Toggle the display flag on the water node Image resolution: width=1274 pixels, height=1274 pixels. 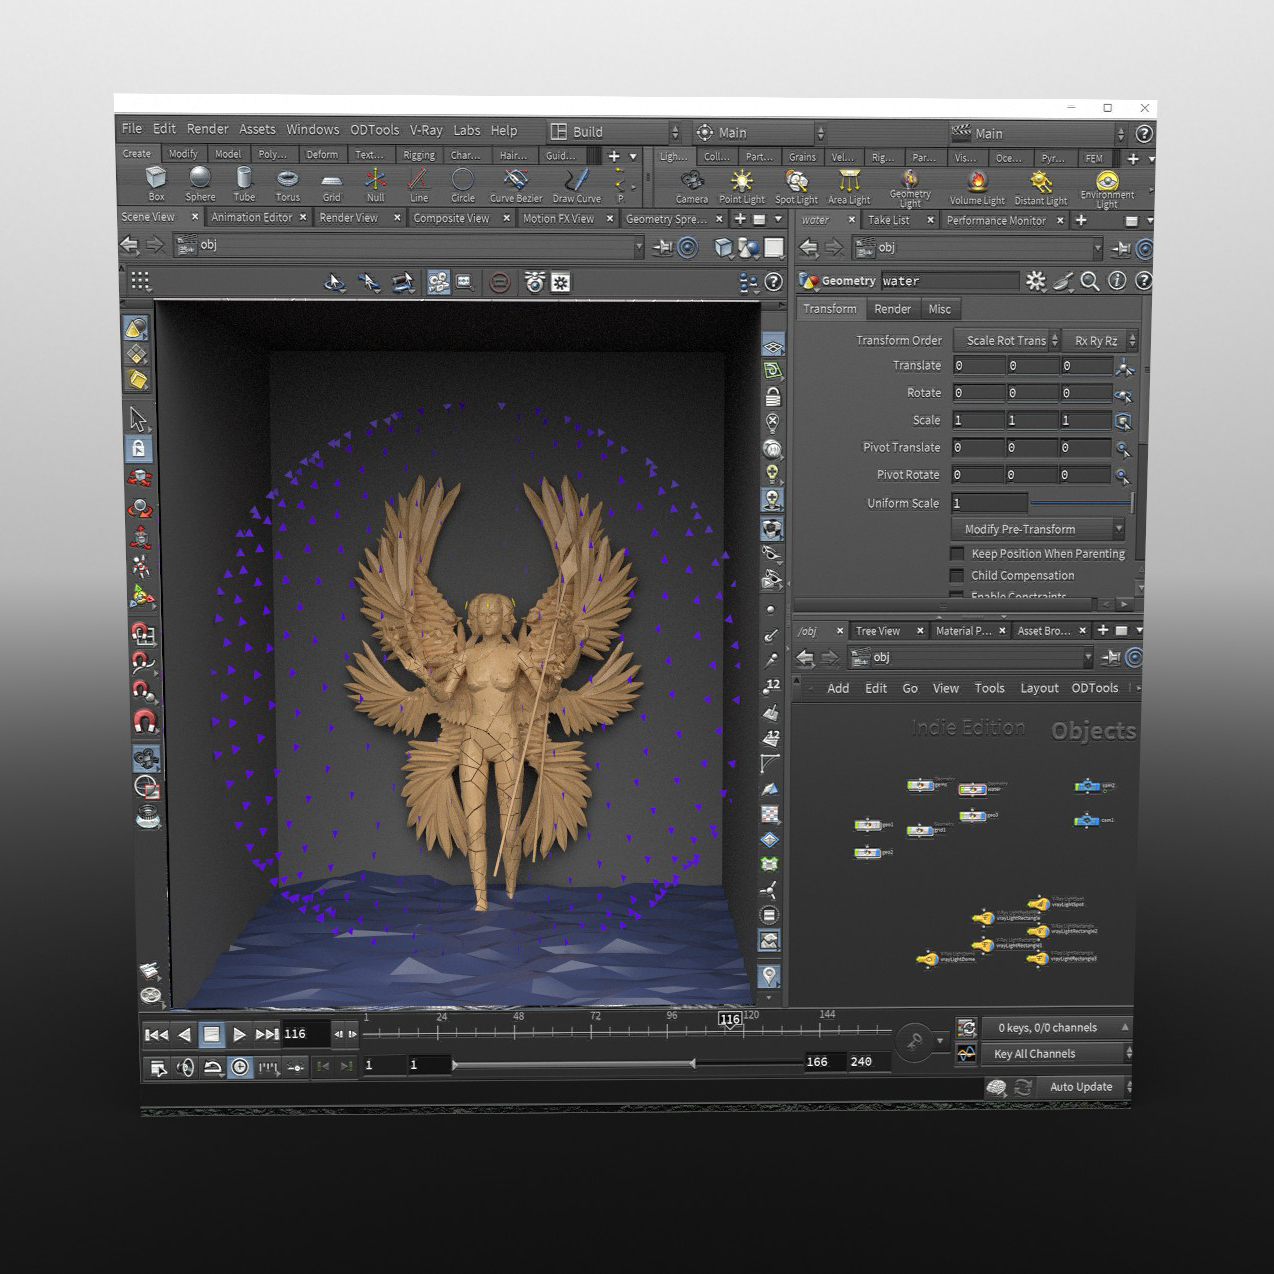click(x=983, y=788)
